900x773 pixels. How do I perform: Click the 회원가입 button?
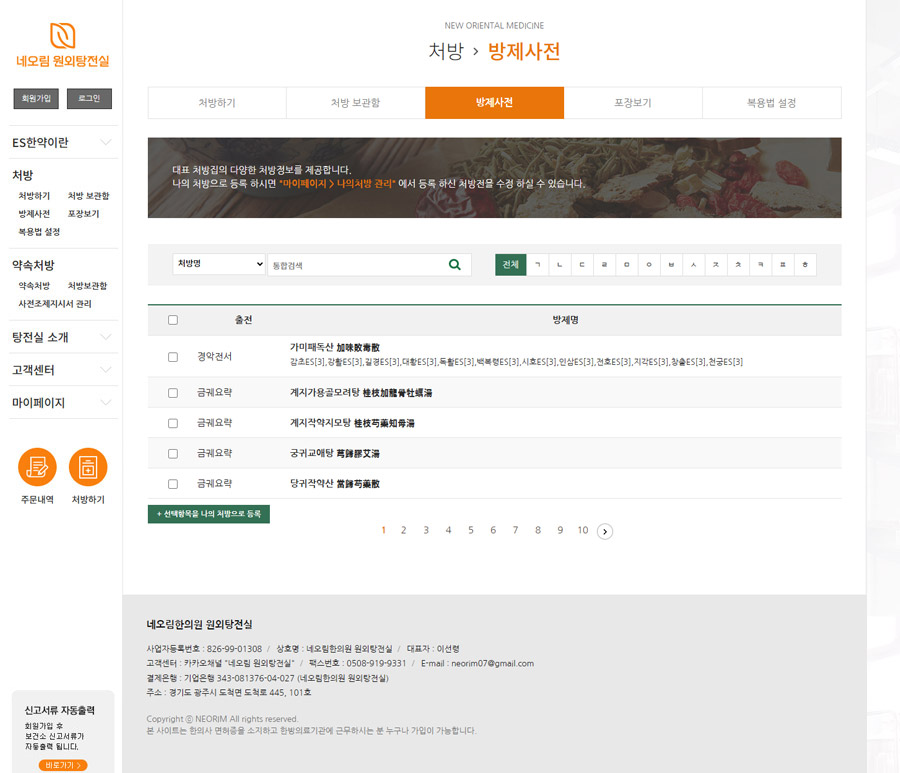[x=36, y=99]
